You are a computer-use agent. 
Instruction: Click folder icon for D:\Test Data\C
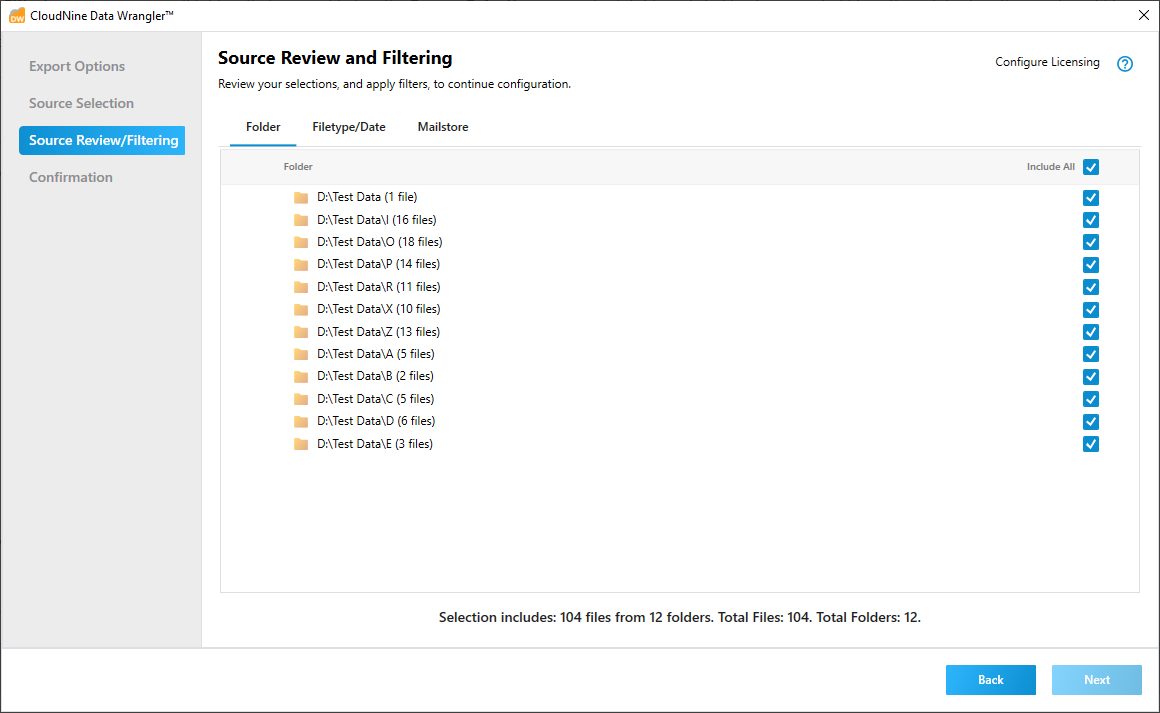point(300,399)
